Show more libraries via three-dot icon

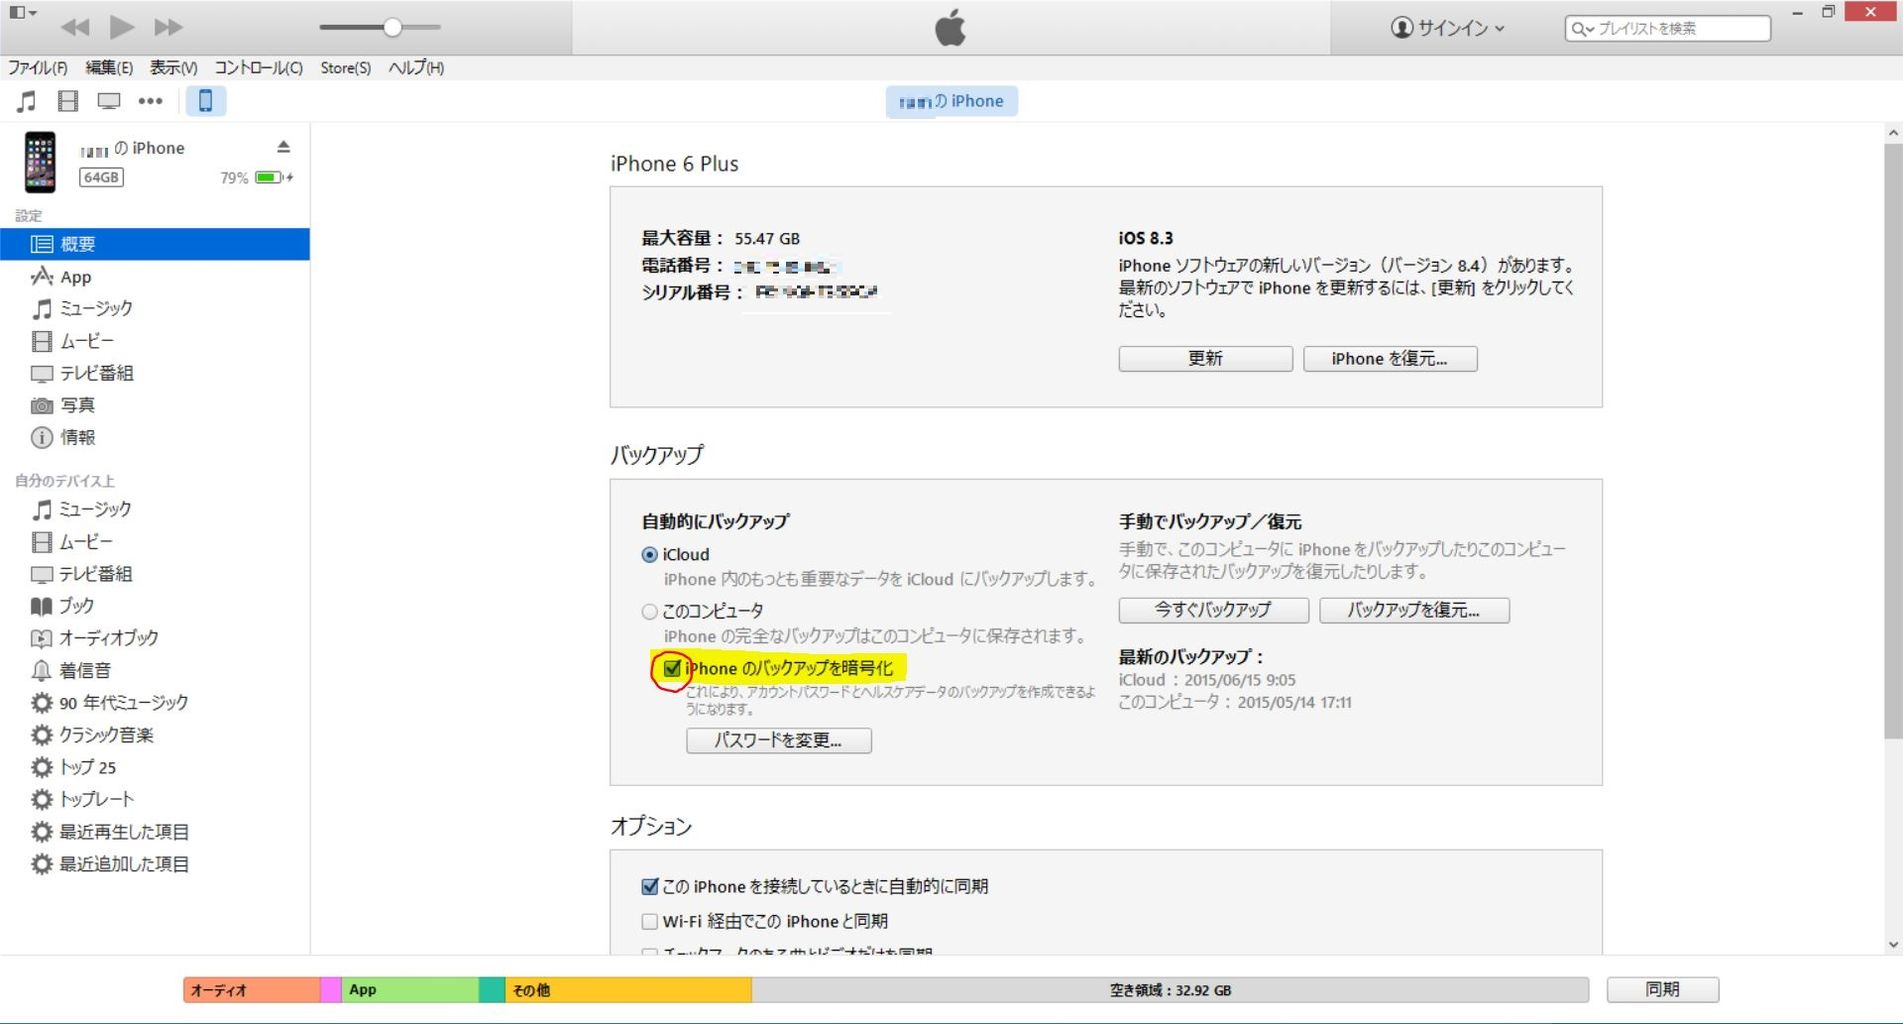coord(150,101)
